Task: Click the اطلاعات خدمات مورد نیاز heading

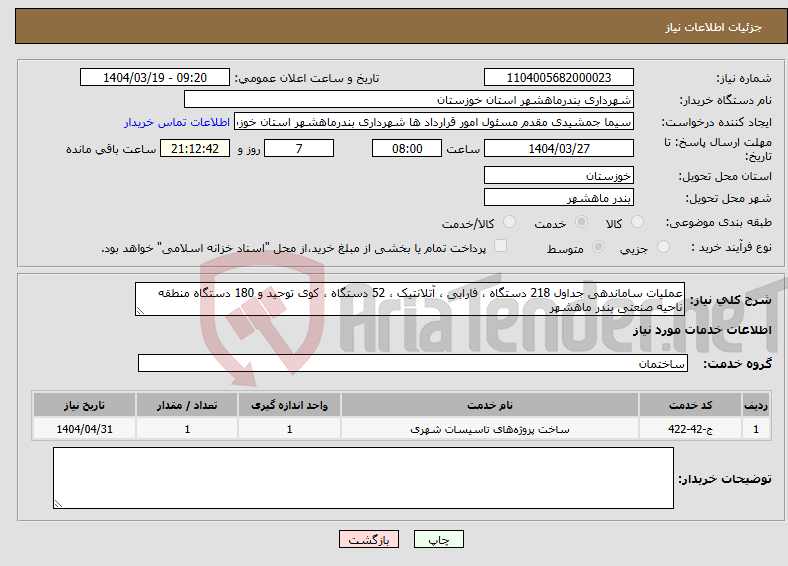Action: pyautogui.click(x=702, y=330)
